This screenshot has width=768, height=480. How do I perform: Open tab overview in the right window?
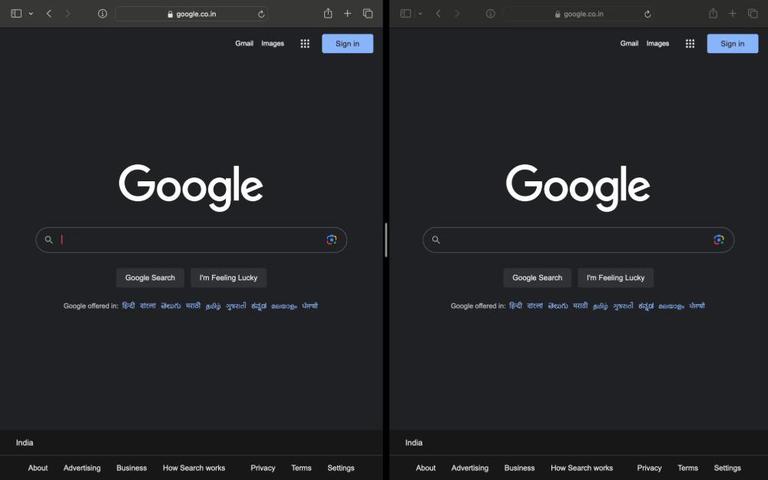click(x=753, y=14)
